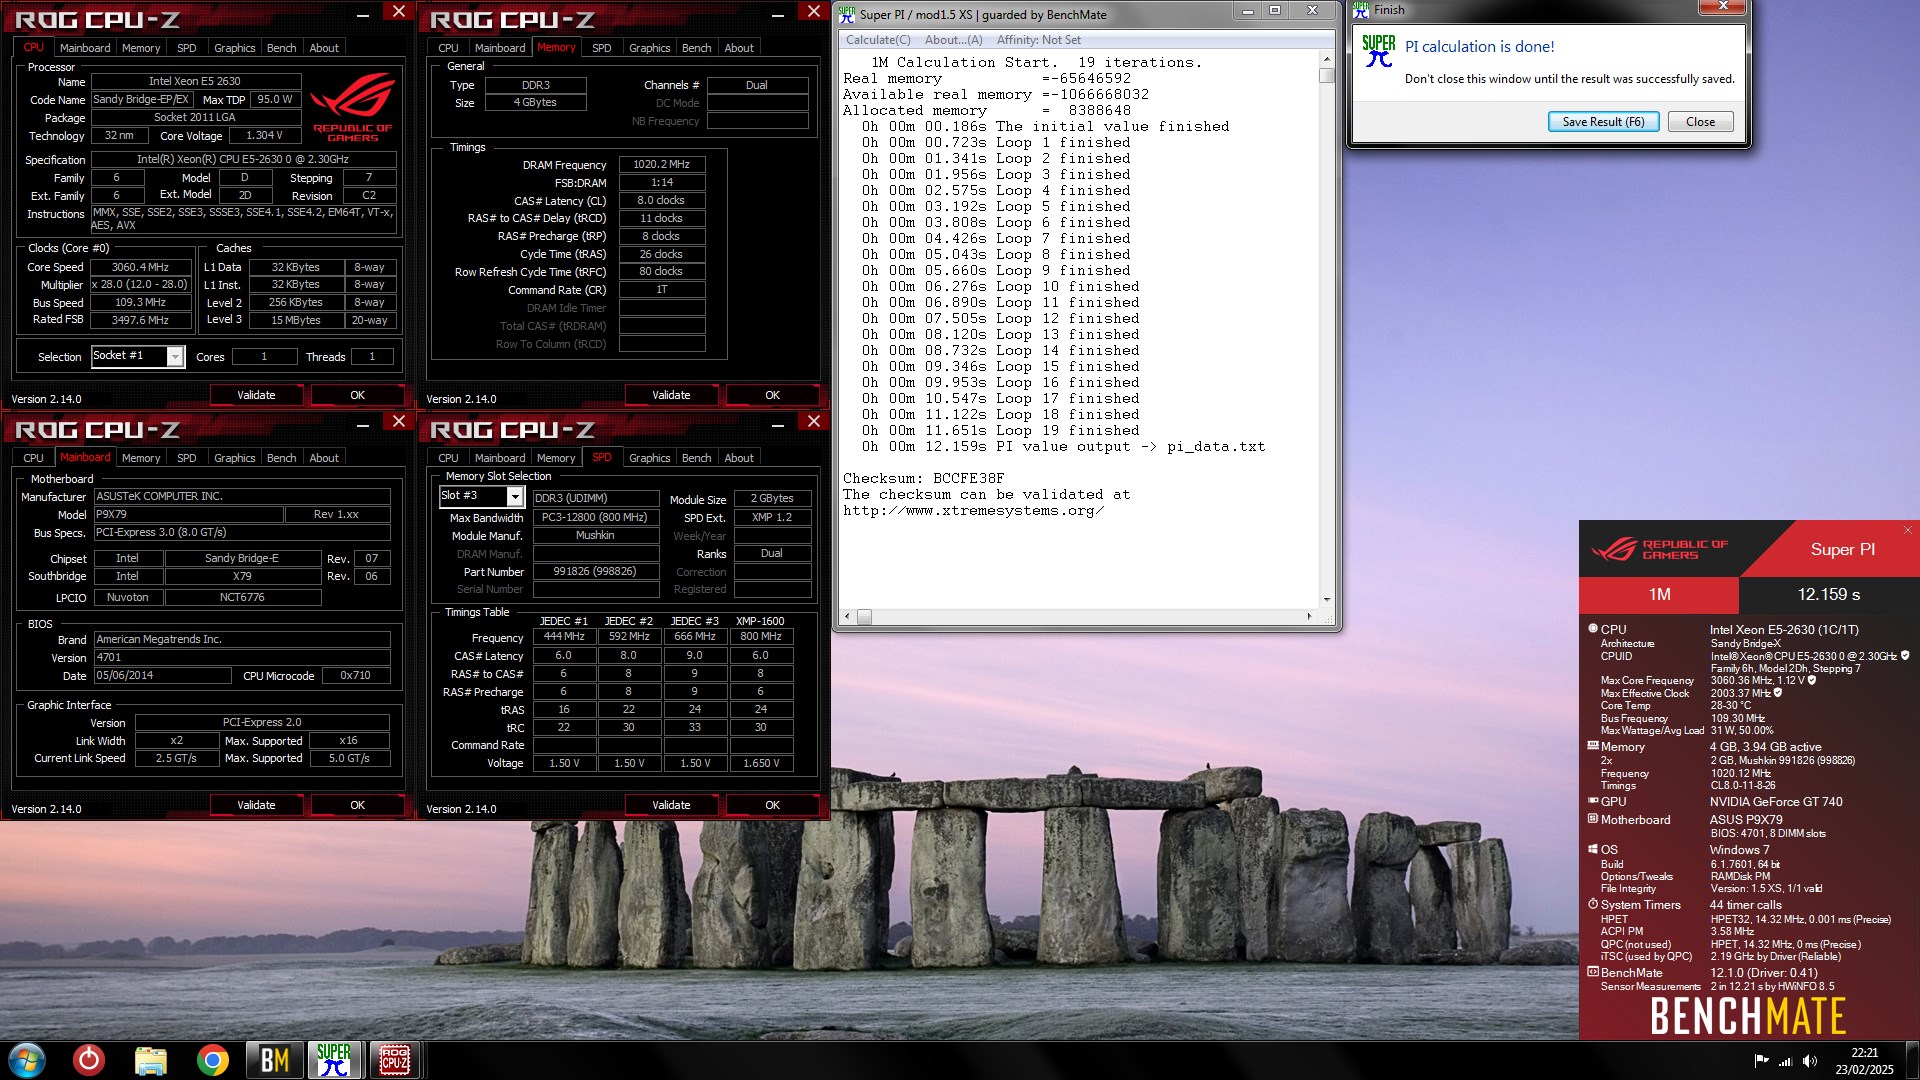Switch to Super PI taskbar icon

[334, 1060]
